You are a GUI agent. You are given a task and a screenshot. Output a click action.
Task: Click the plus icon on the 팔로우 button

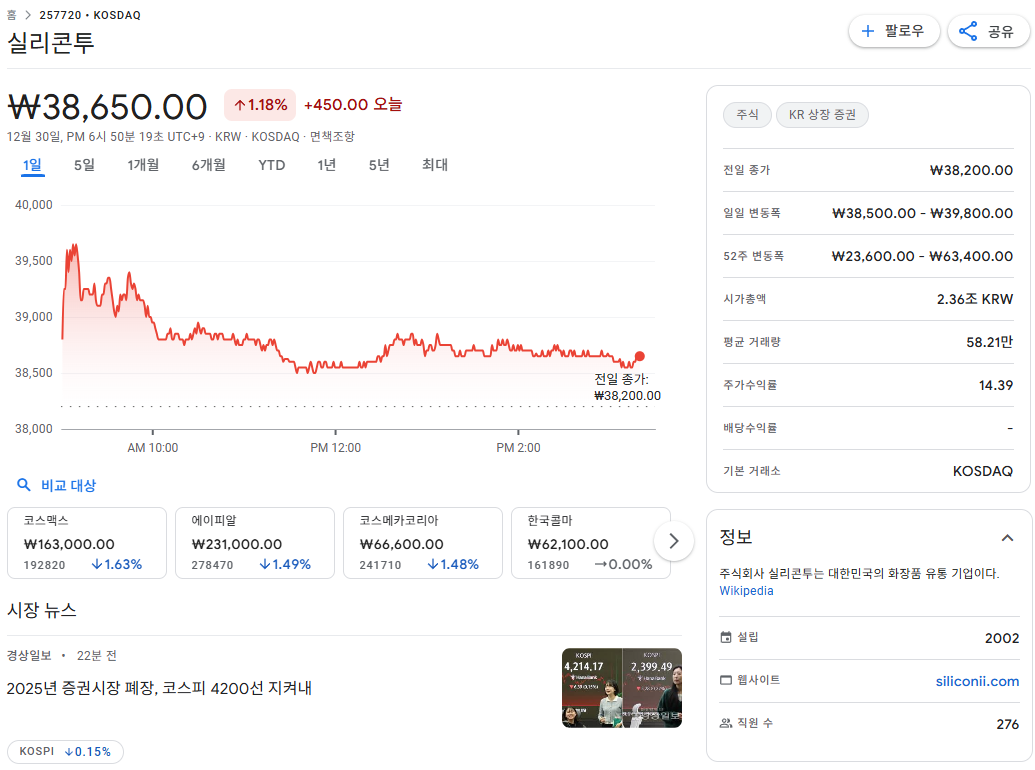[868, 31]
